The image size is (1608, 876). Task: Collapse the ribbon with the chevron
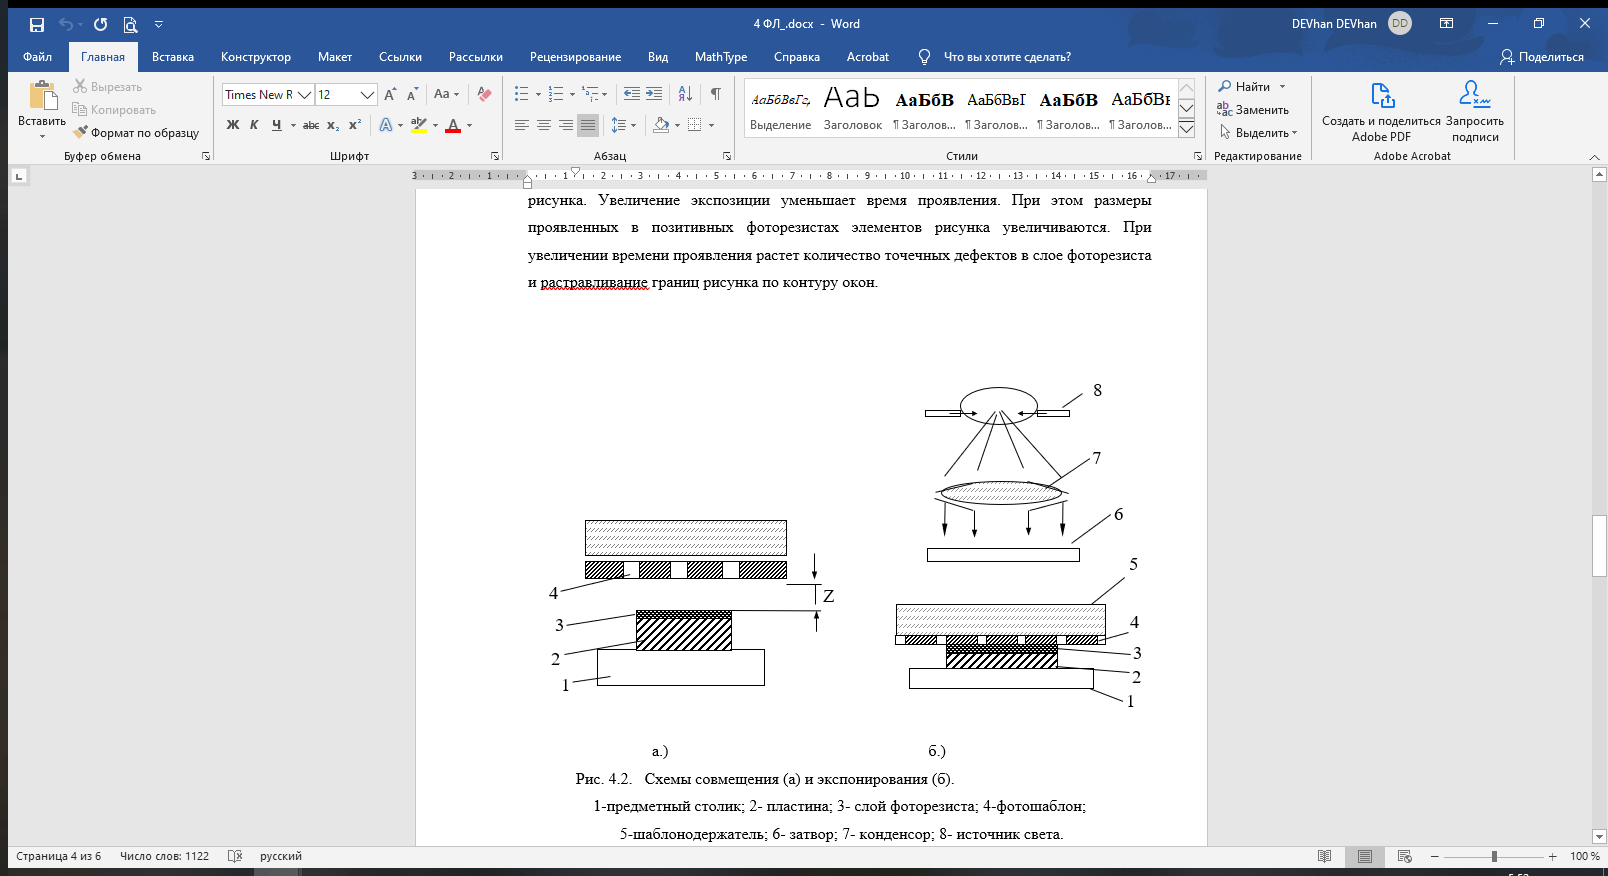[1595, 157]
